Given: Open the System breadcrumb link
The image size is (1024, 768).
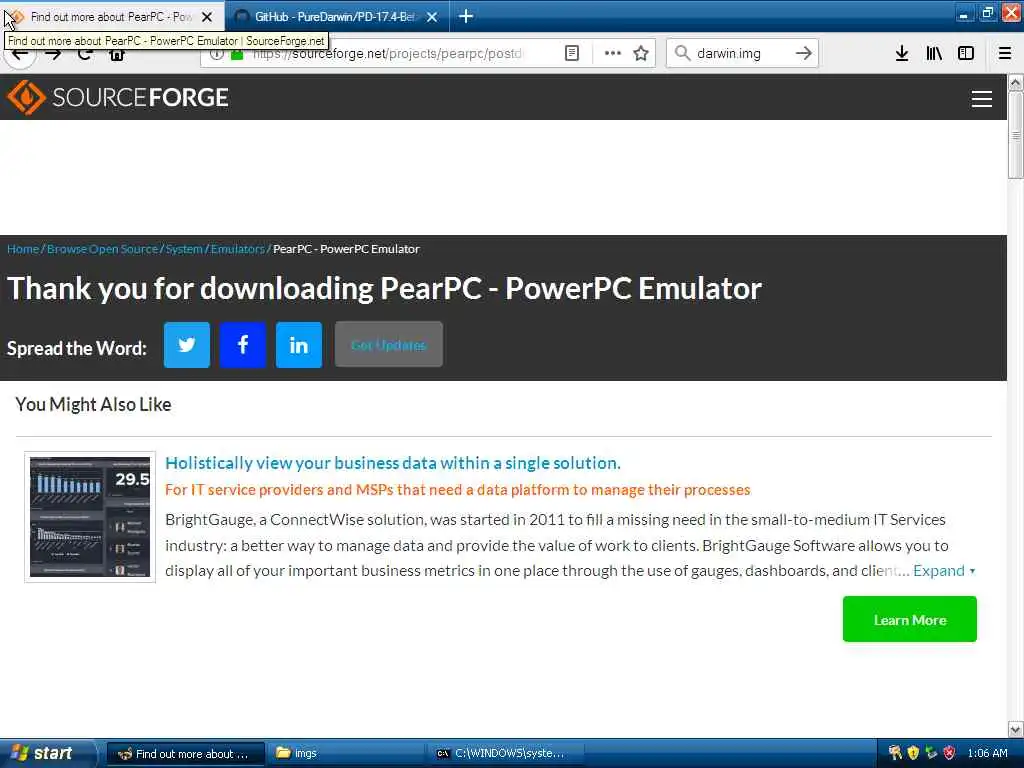Looking at the screenshot, I should click(x=184, y=249).
